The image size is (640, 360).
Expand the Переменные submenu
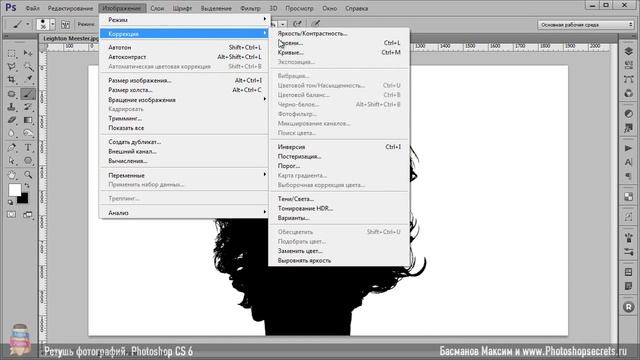tap(184, 175)
